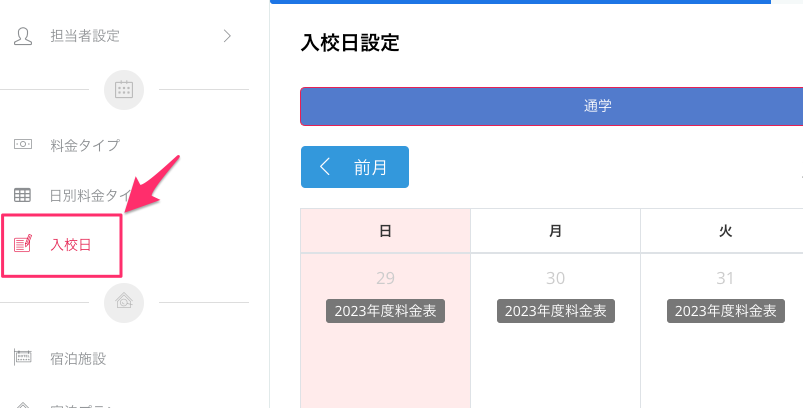Image resolution: width=803 pixels, height=408 pixels.
Task: Open the 宿泊施設 menu item
Action: (x=78, y=358)
